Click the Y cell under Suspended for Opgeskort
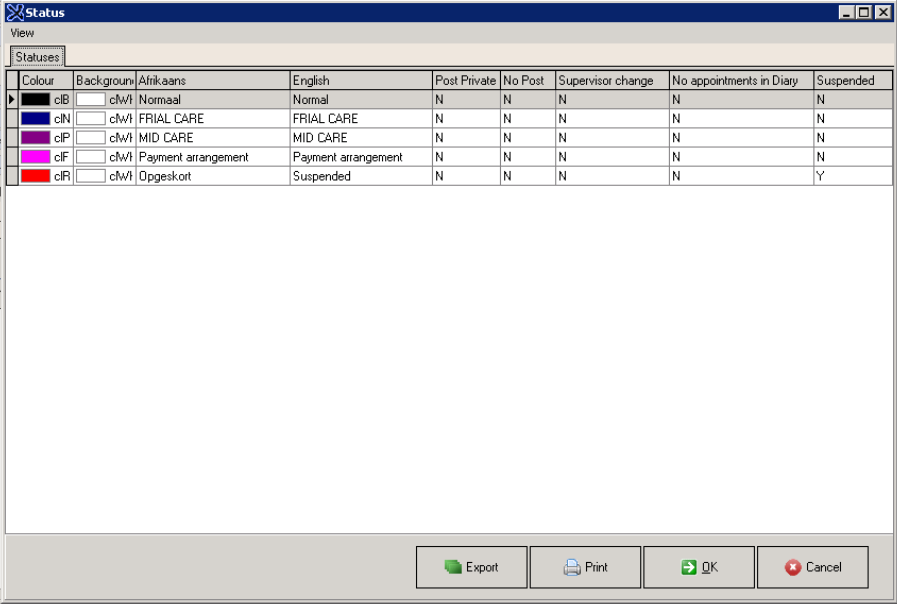 (850, 176)
